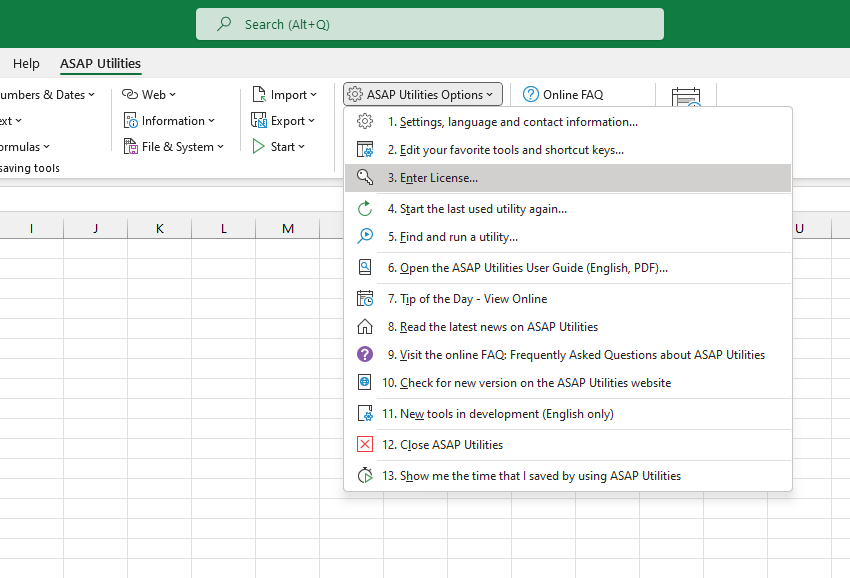This screenshot has height=578, width=850.
Task: Click the Import document icon
Action: coord(259,94)
